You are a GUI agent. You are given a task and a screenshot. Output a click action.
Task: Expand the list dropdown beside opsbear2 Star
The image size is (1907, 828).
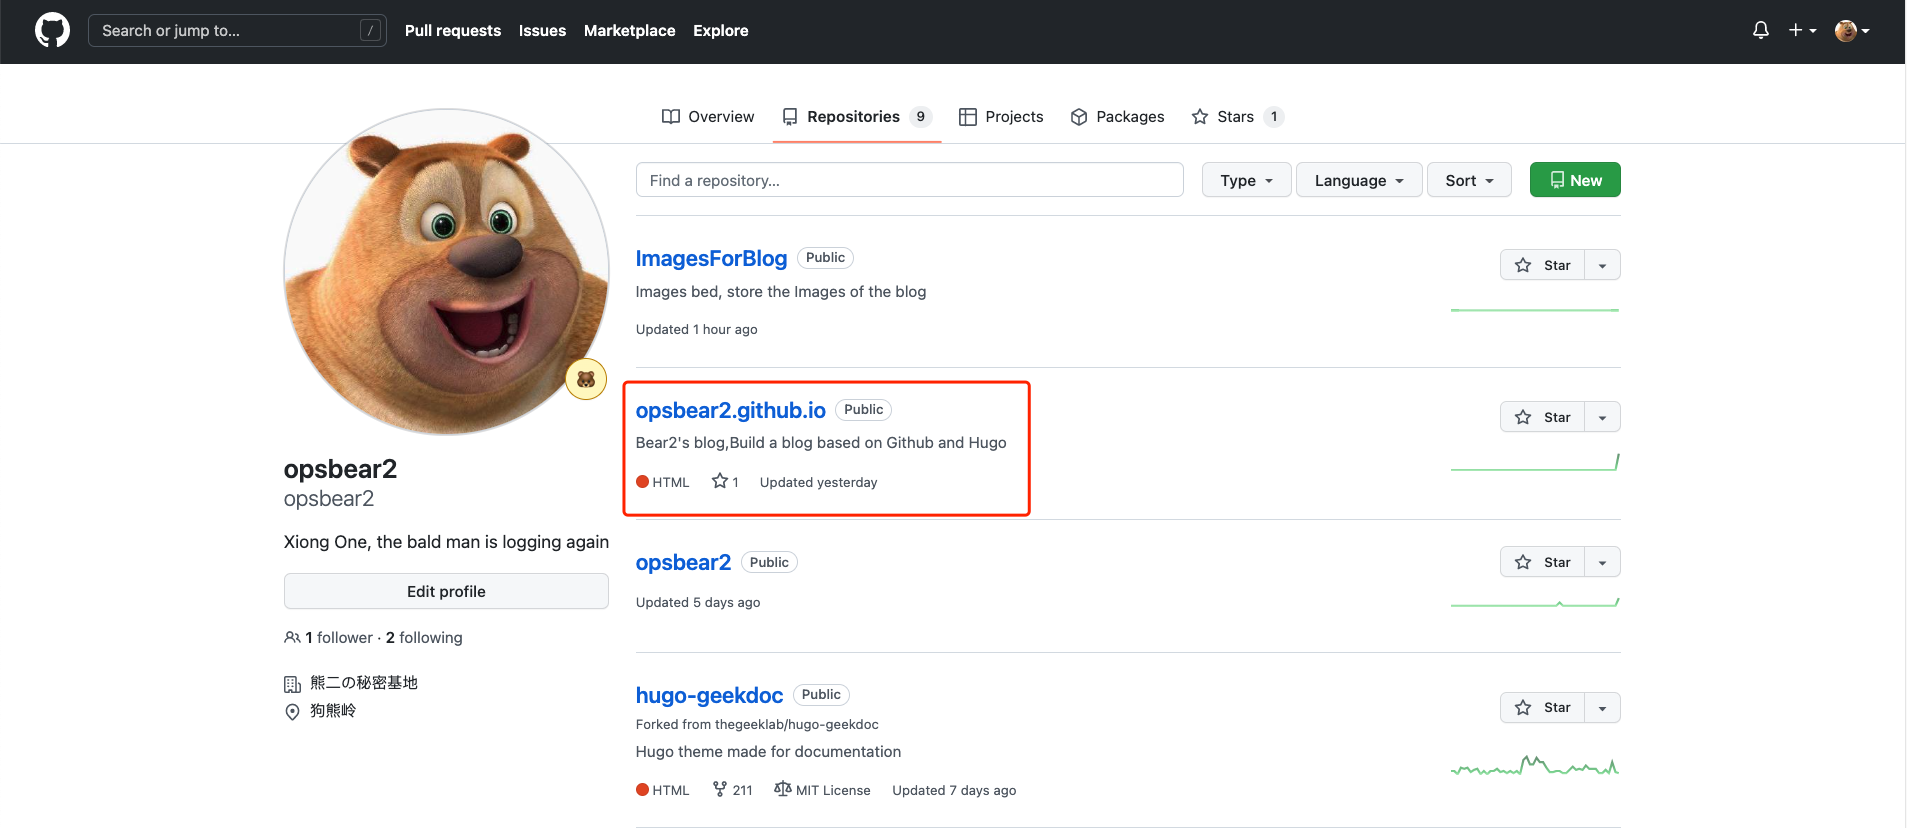pyautogui.click(x=1602, y=562)
